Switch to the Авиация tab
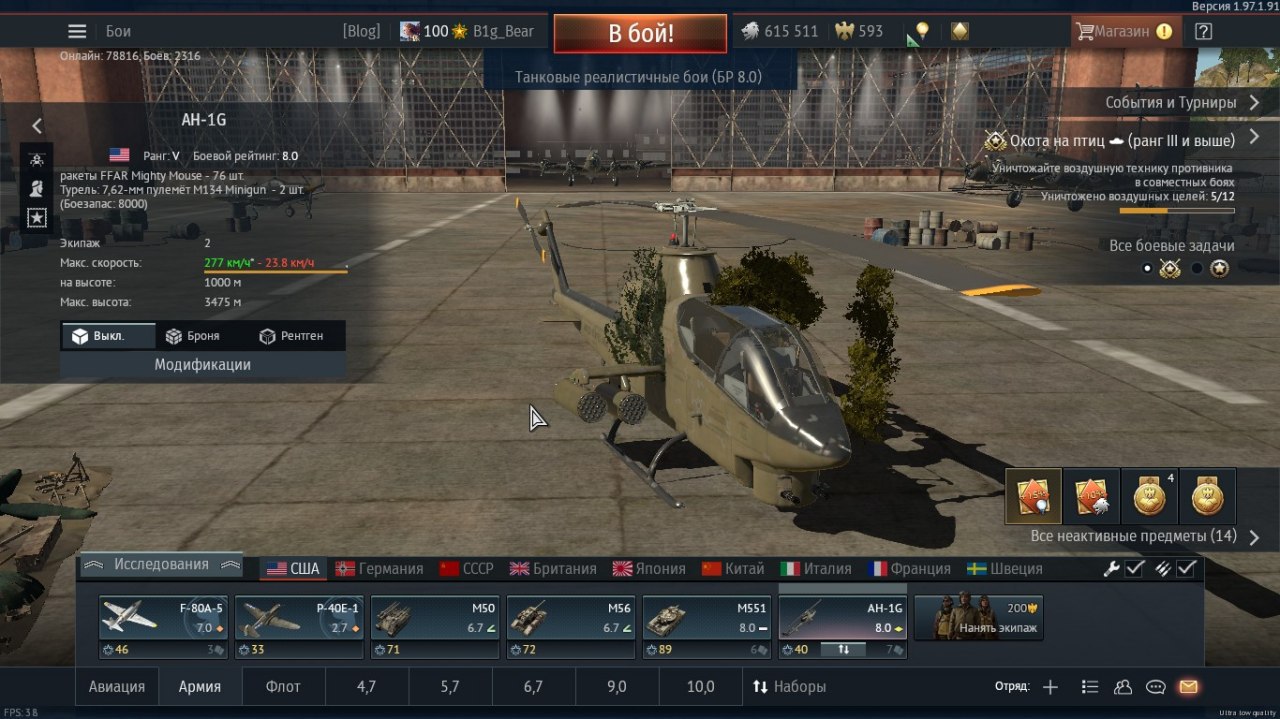Image resolution: width=1280 pixels, height=719 pixels. 117,687
